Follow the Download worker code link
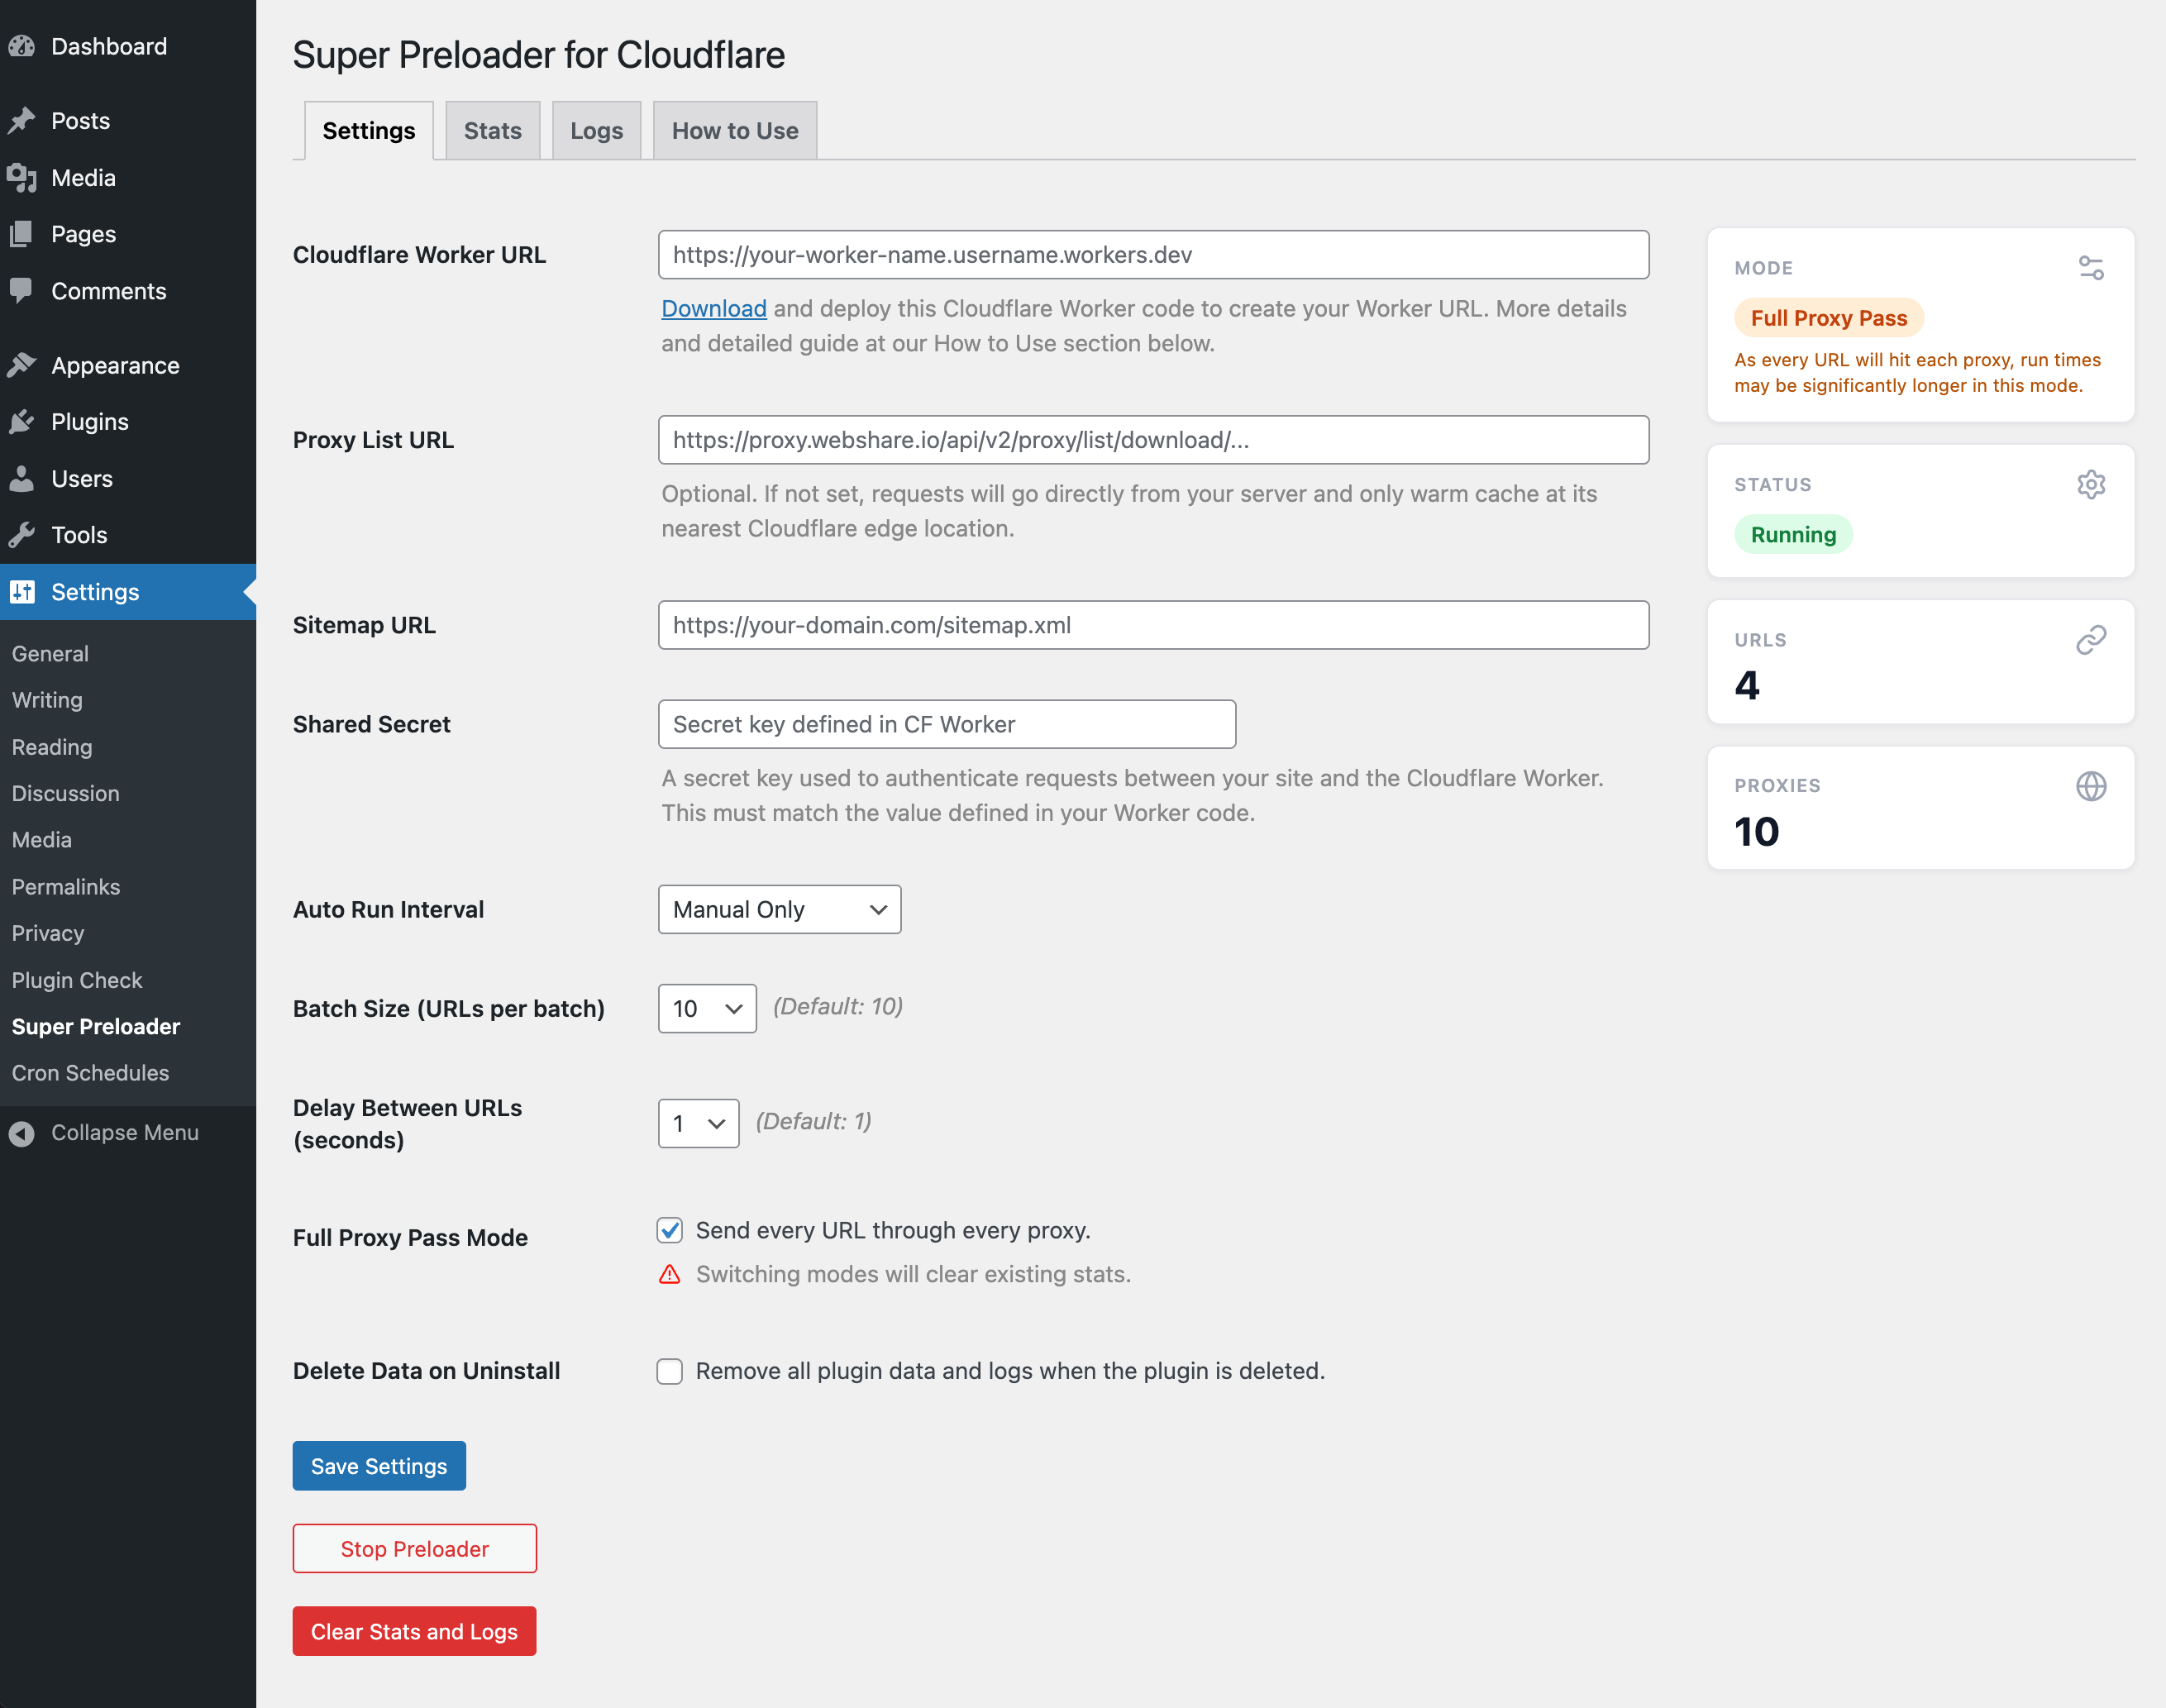 (713, 309)
